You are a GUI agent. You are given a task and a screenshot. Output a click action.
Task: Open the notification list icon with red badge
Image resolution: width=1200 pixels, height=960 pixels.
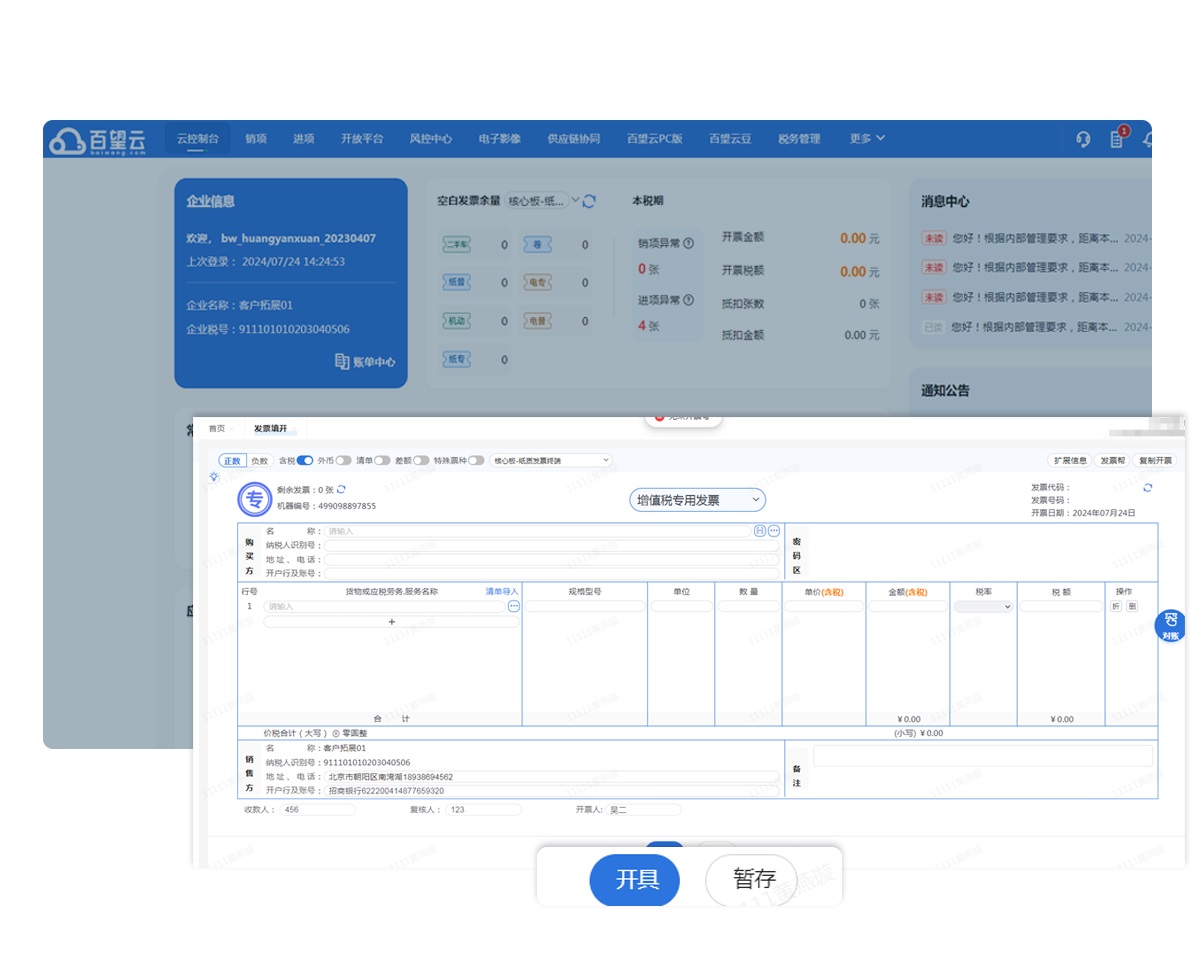1117,138
